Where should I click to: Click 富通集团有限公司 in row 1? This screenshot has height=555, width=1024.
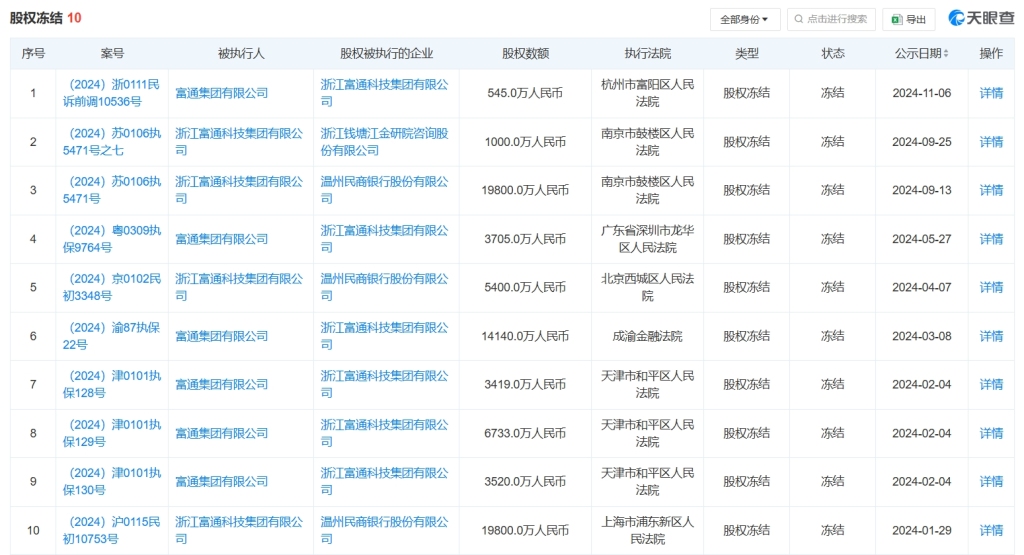point(221,93)
